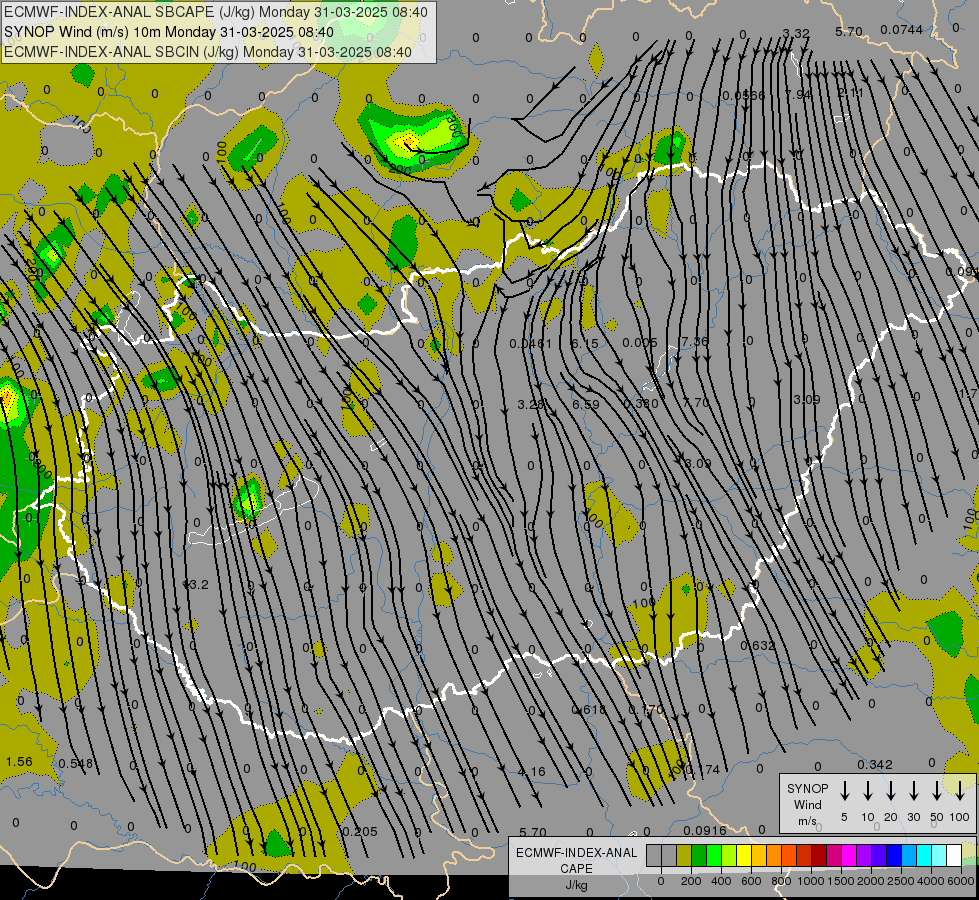Click the 3.28 value on the map
This screenshot has width=979, height=900.
click(x=531, y=404)
